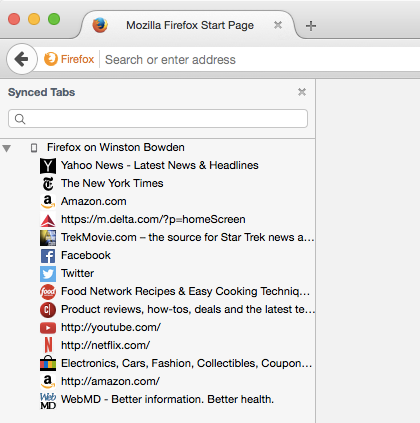Open the Twitter synced tab

77,273
